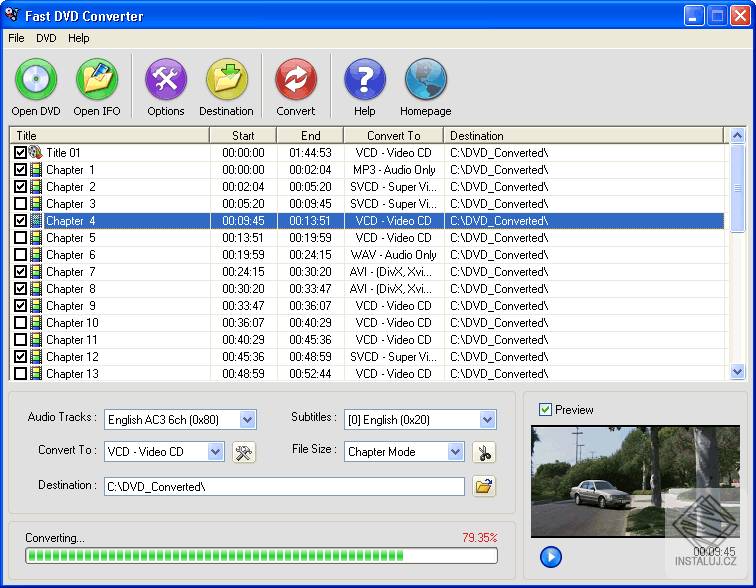
Task: Open conversion settings tools icon beside Convert To
Action: pyautogui.click(x=244, y=452)
